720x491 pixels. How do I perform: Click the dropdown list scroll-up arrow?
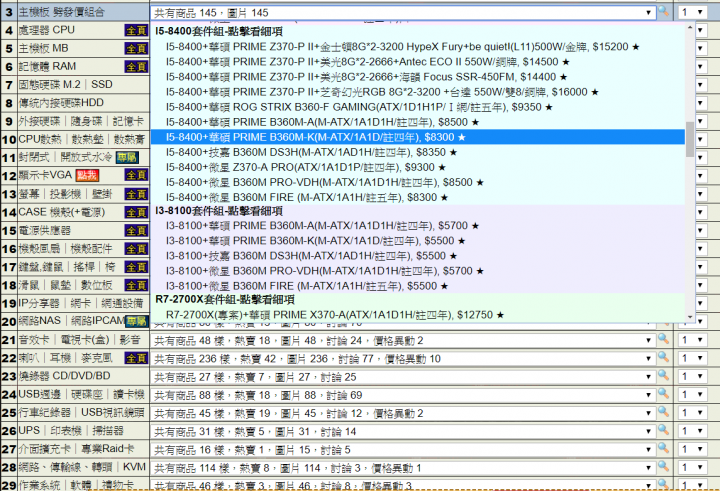690,28
